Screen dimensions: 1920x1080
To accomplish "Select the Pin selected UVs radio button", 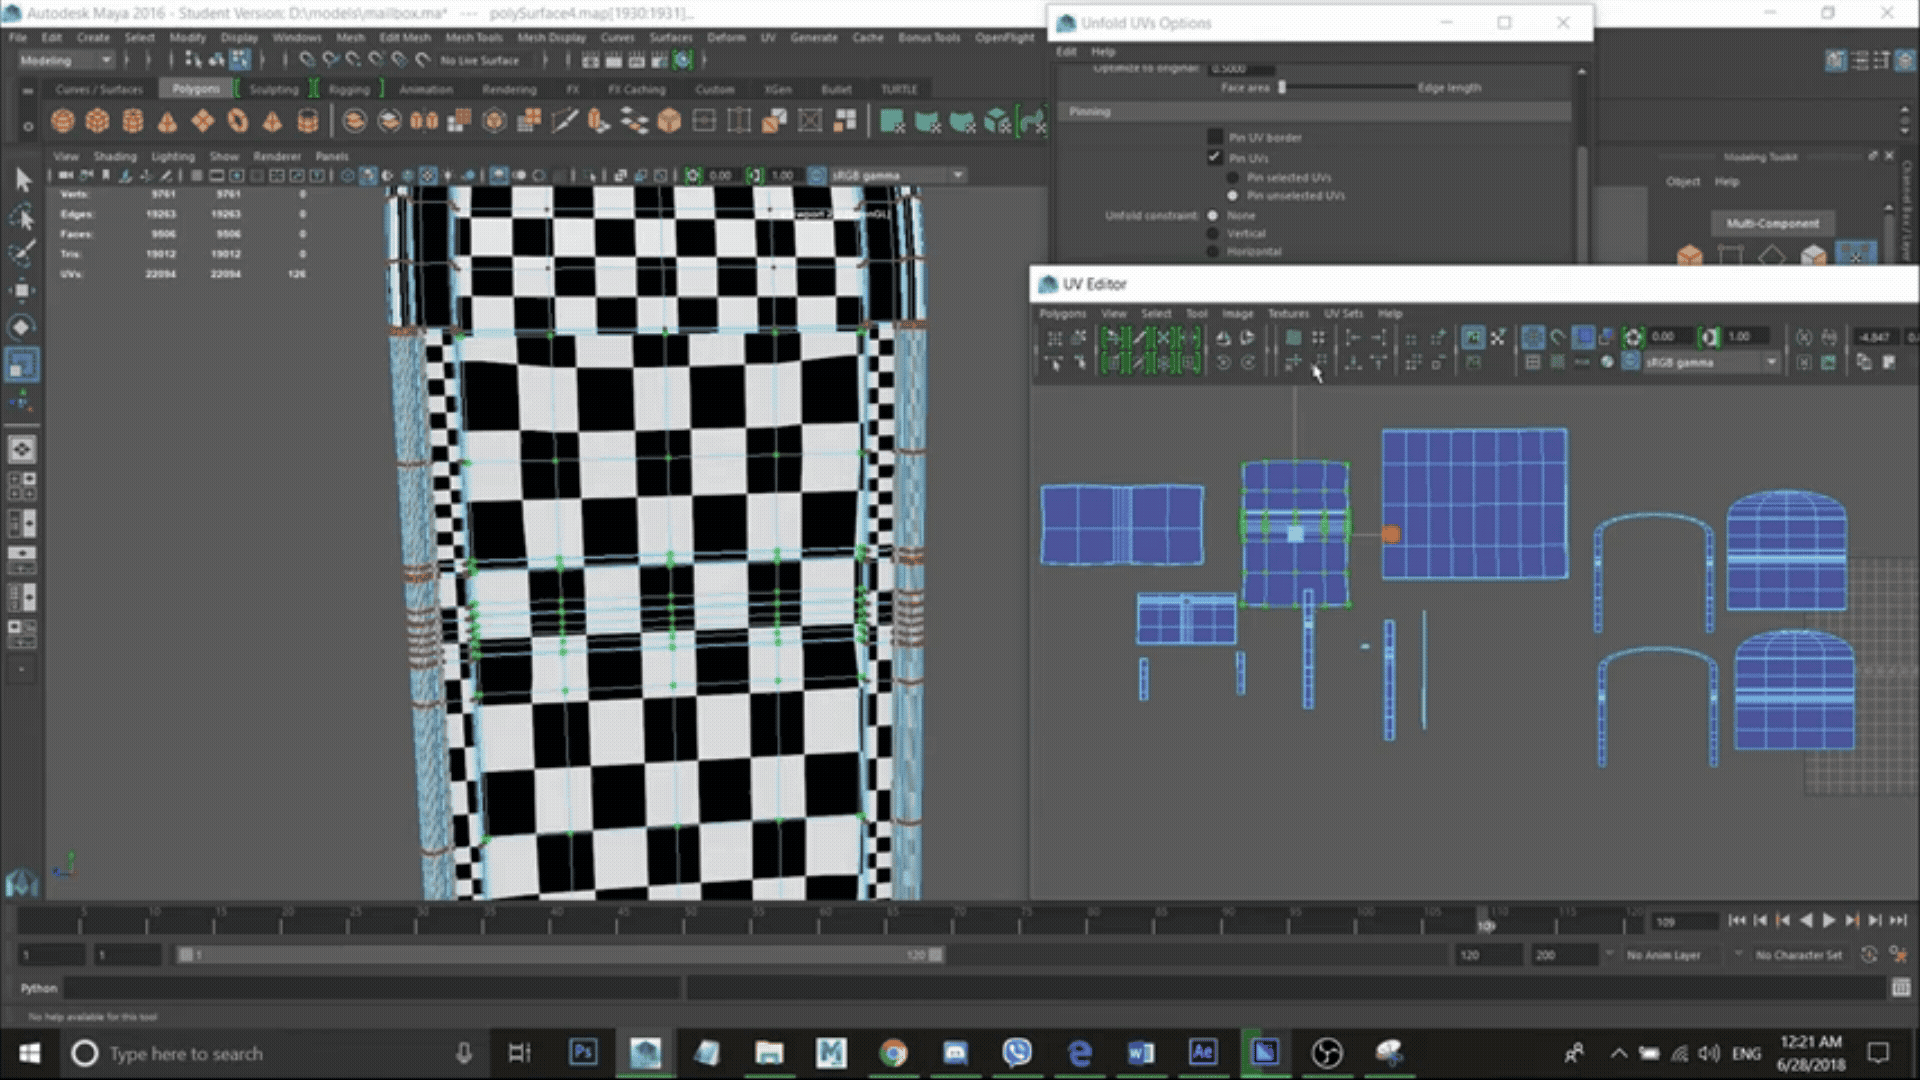I will (1232, 177).
